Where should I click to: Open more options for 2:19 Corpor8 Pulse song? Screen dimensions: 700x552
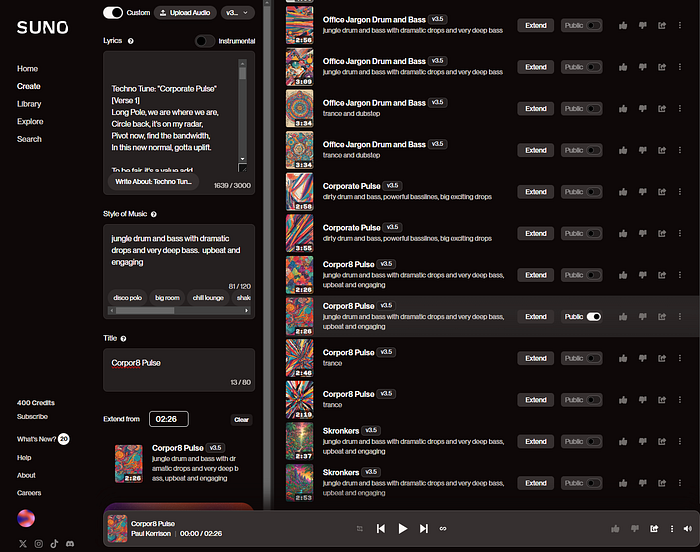tap(679, 400)
